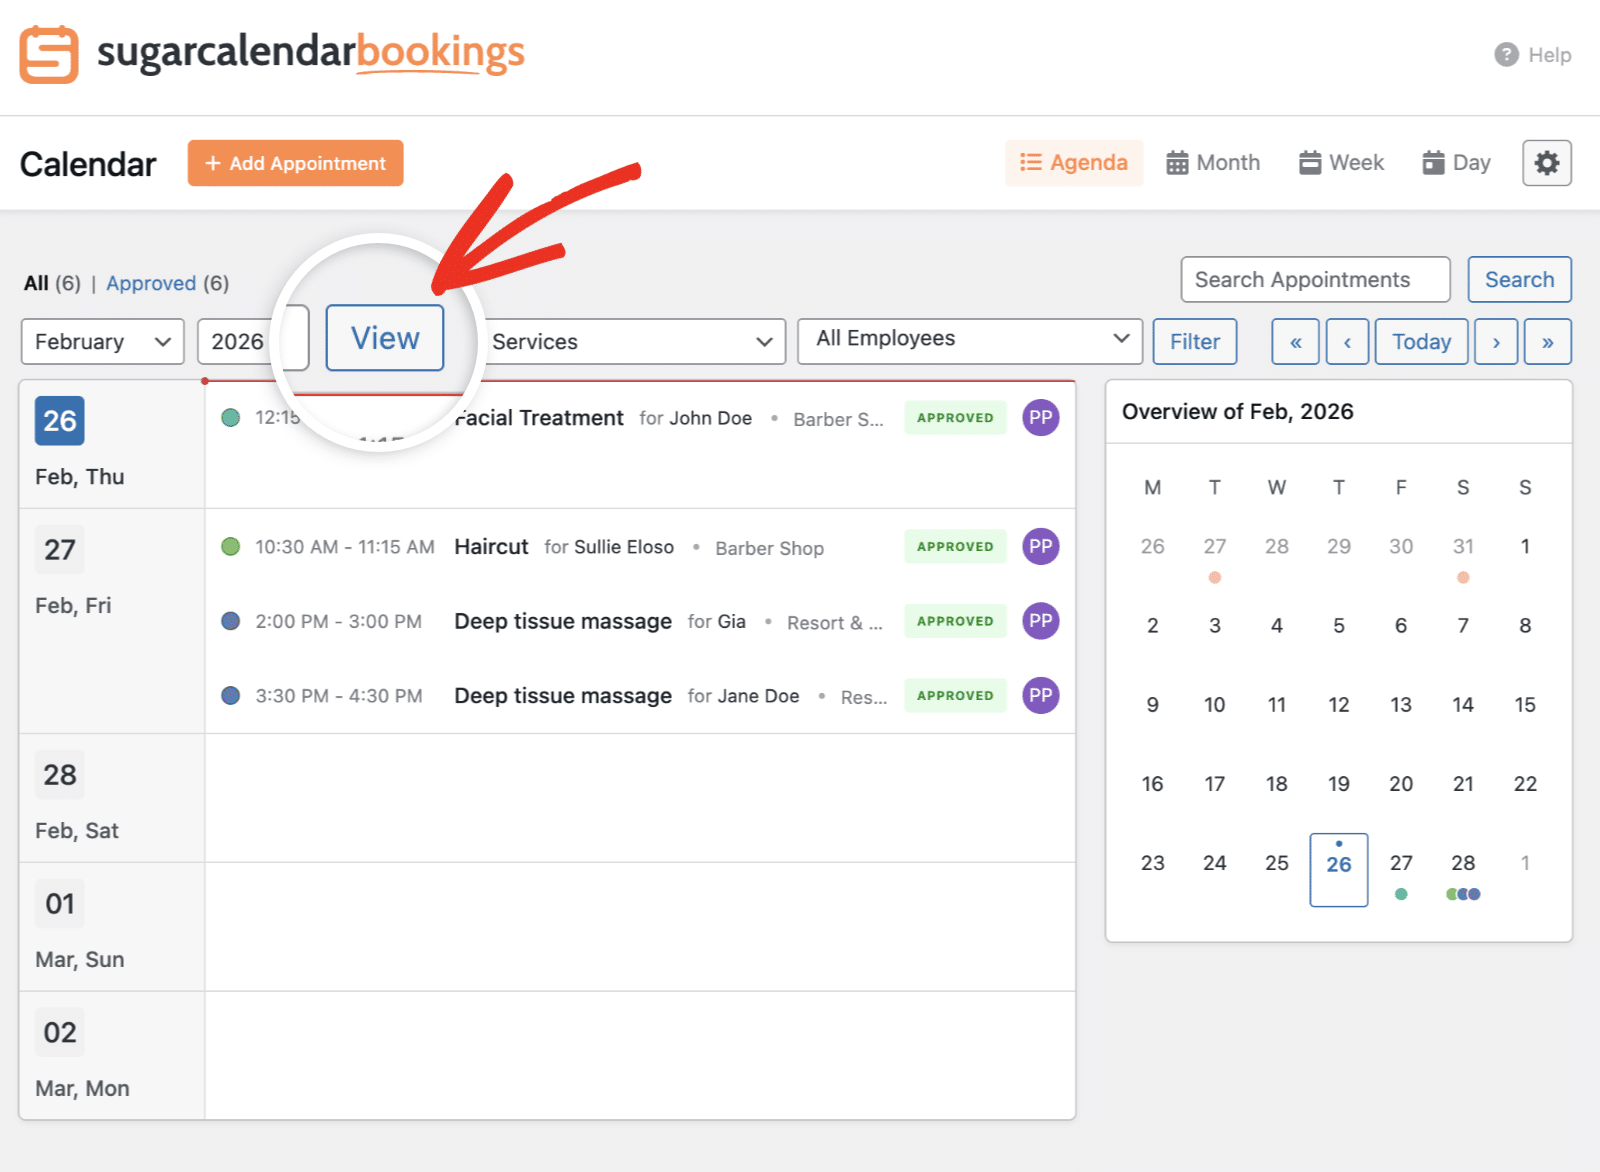This screenshot has height=1172, width=1600.
Task: Click the PP avatar on the Haircut appointment
Action: click(1040, 547)
